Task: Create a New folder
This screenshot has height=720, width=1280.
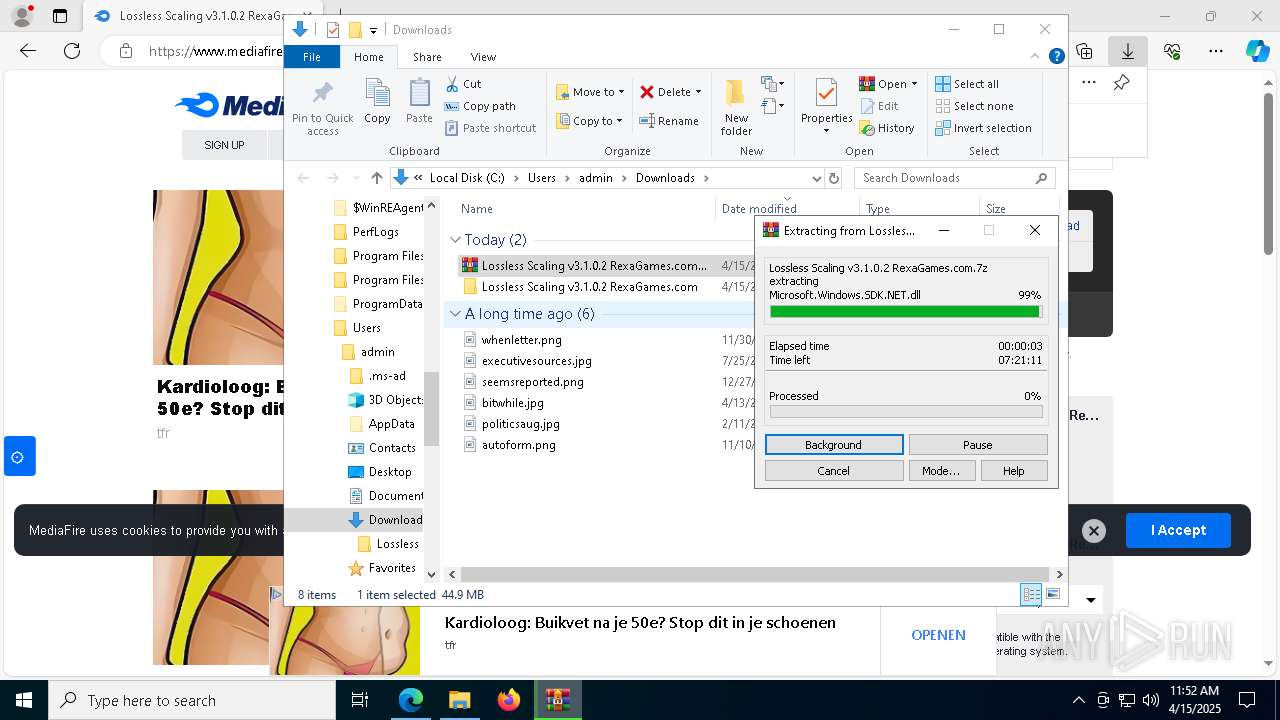Action: click(736, 108)
